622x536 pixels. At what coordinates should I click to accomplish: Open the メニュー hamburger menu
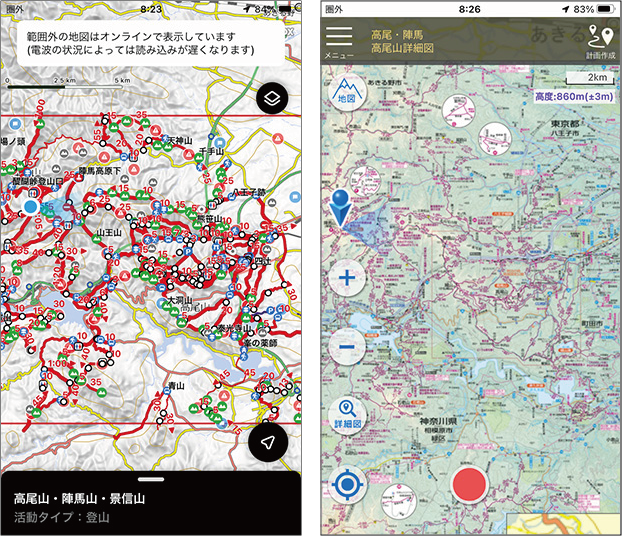click(339, 42)
